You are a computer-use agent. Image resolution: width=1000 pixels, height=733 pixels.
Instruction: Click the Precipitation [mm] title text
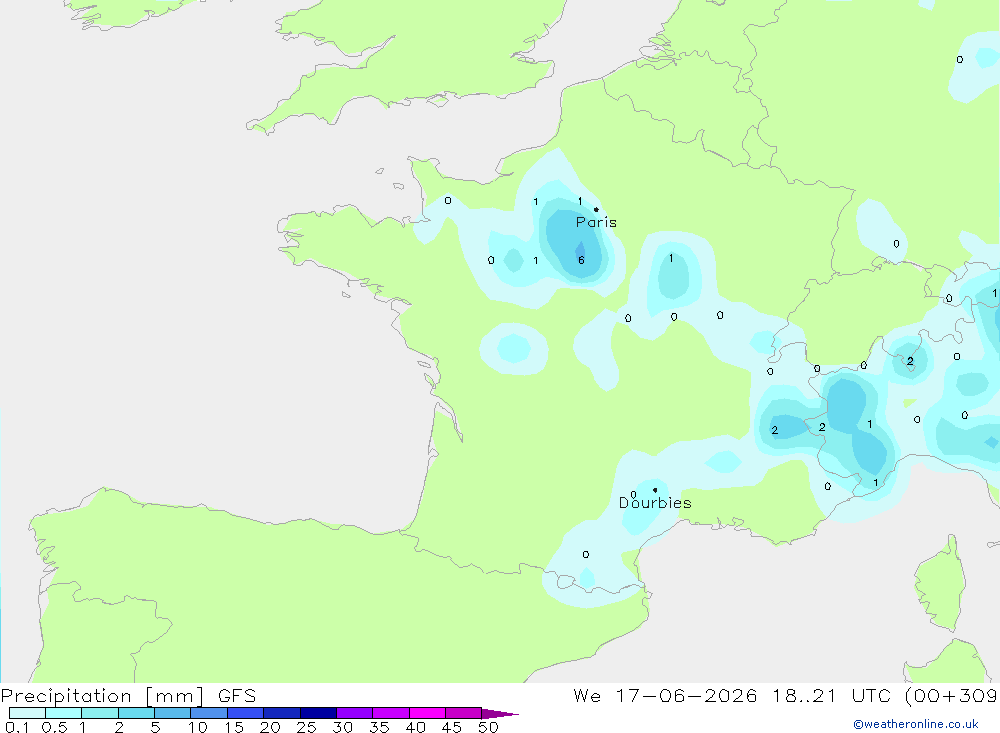[102, 695]
